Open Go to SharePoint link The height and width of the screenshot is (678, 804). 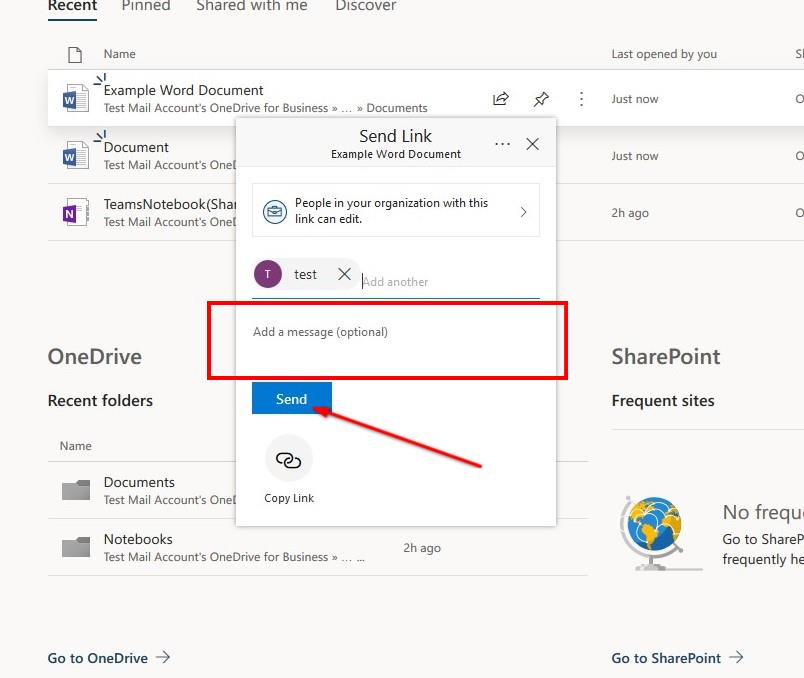pos(677,658)
